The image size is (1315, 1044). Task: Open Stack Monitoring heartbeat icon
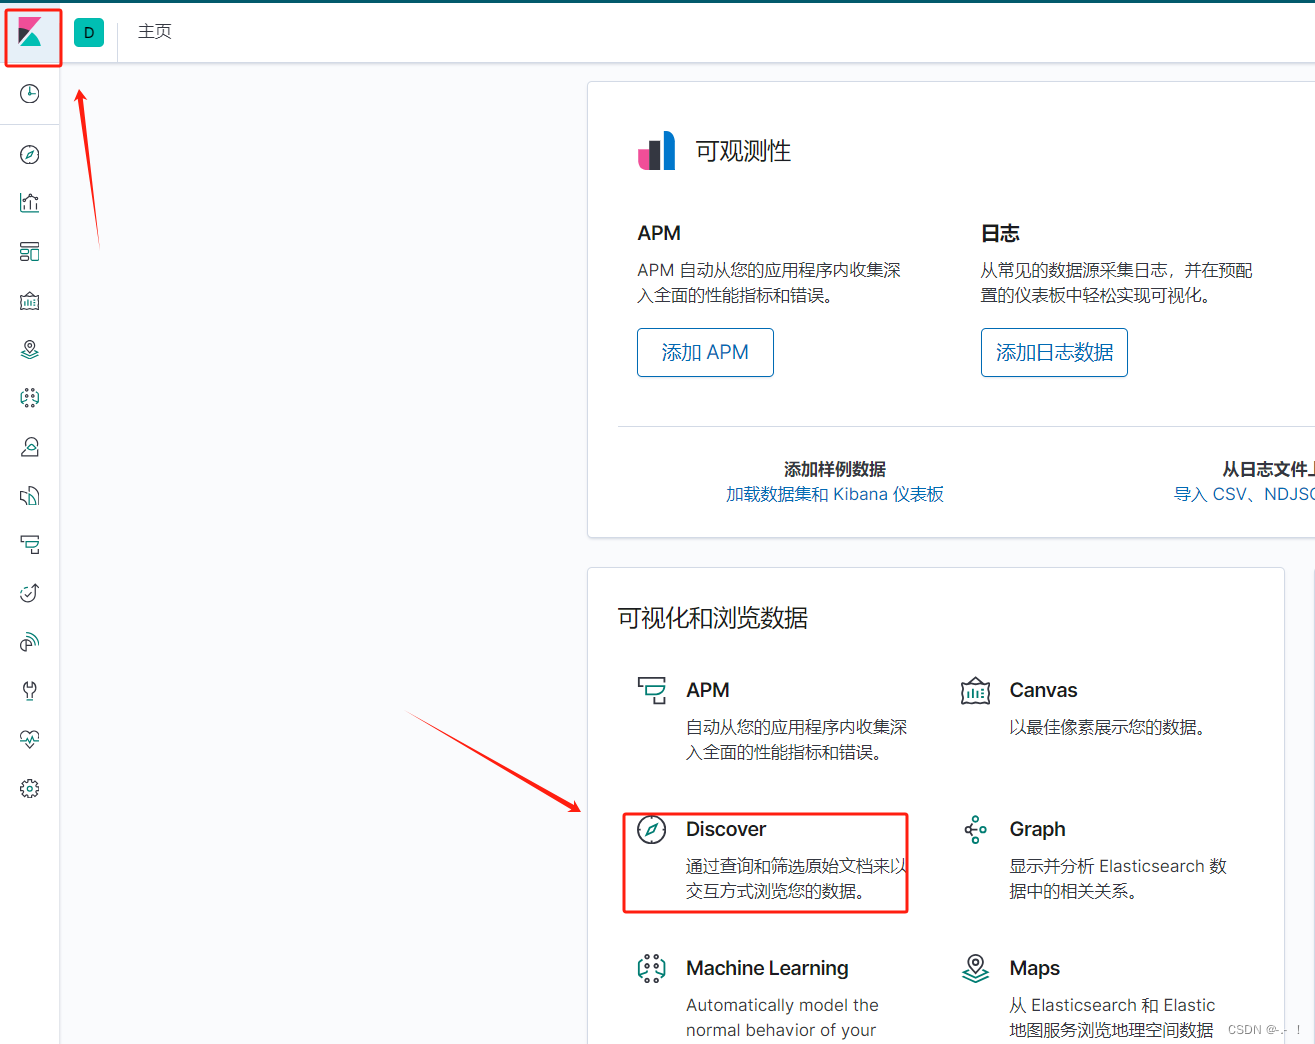coord(30,740)
